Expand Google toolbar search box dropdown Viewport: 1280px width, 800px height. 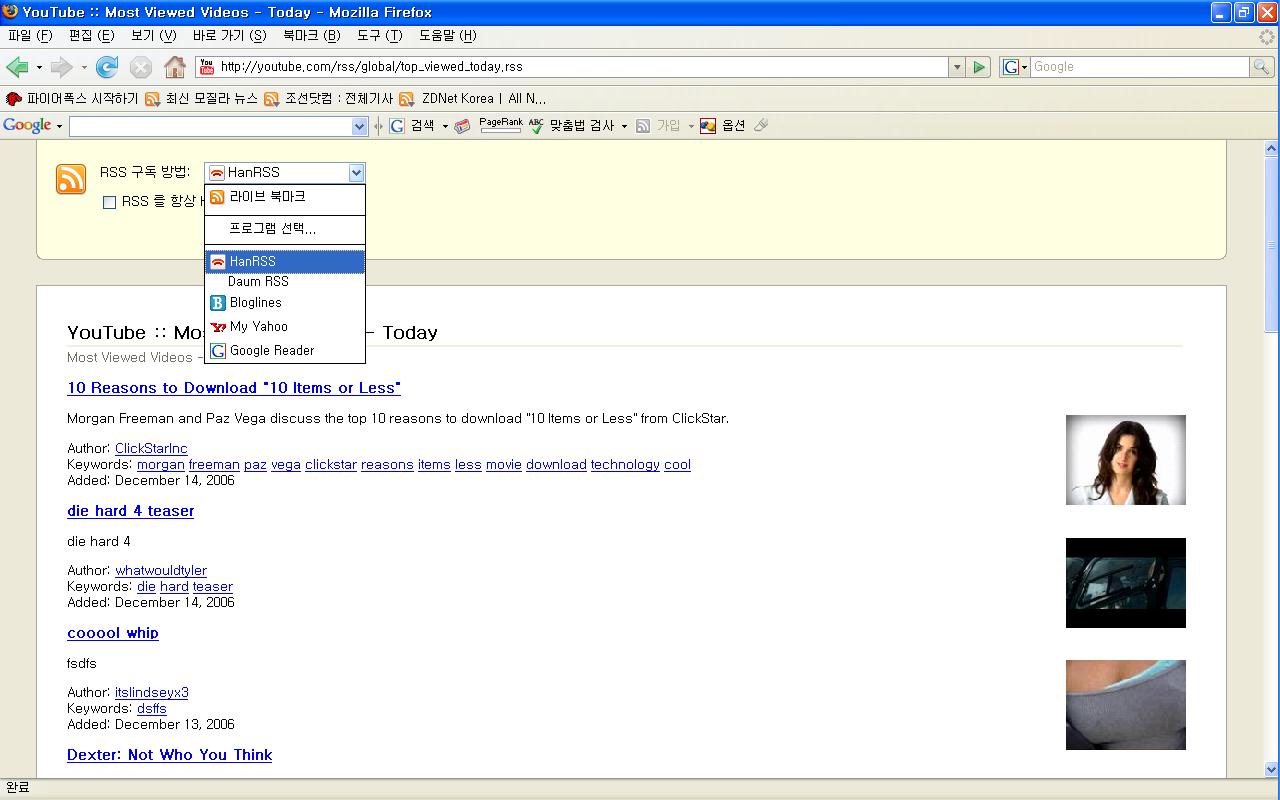[360, 126]
